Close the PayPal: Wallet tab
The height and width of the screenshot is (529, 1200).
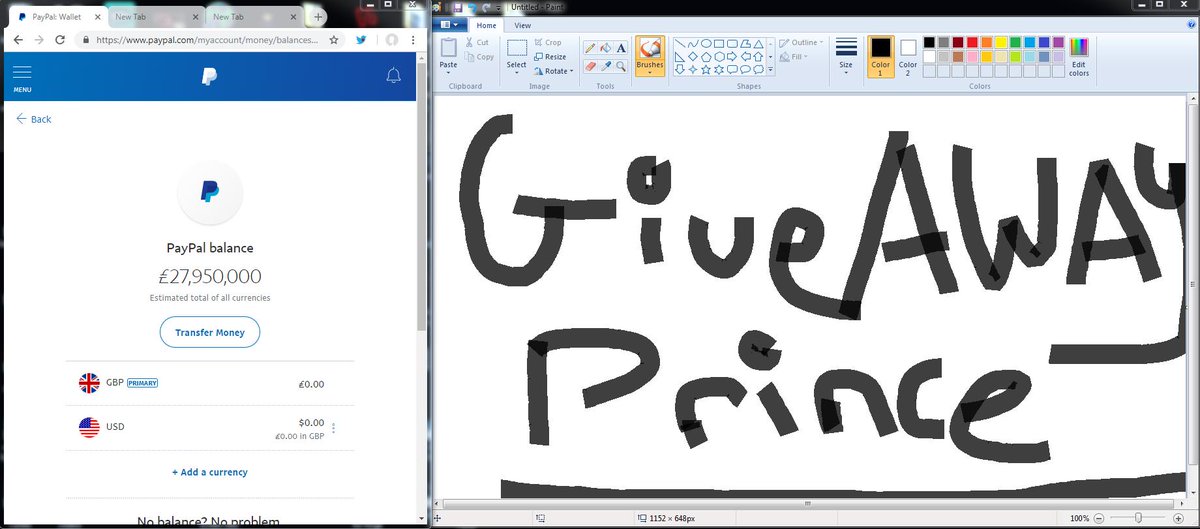click(x=97, y=17)
